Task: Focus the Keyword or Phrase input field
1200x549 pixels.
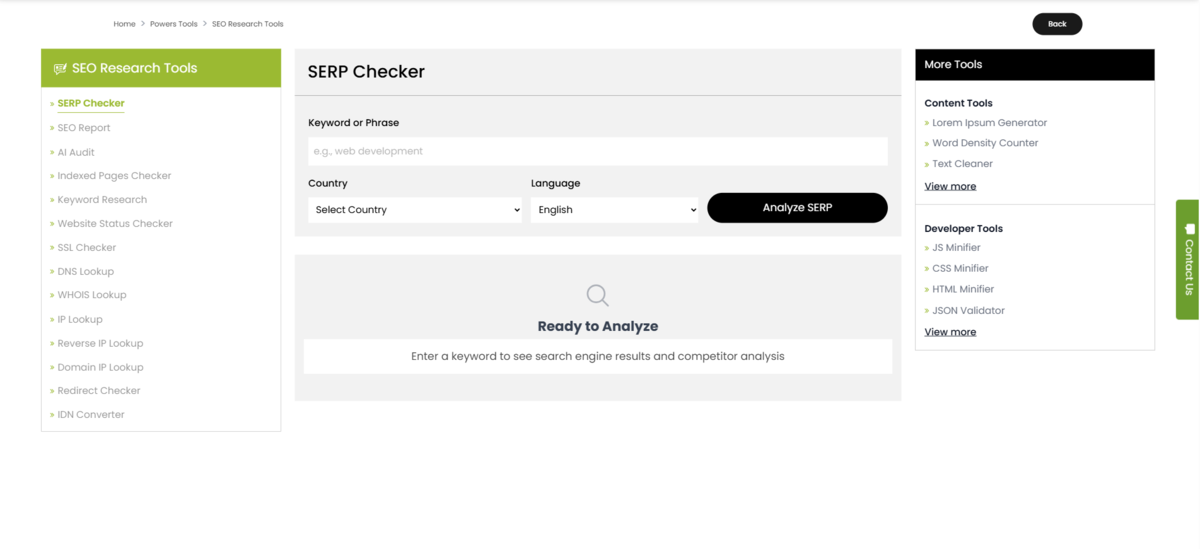Action: (597, 151)
